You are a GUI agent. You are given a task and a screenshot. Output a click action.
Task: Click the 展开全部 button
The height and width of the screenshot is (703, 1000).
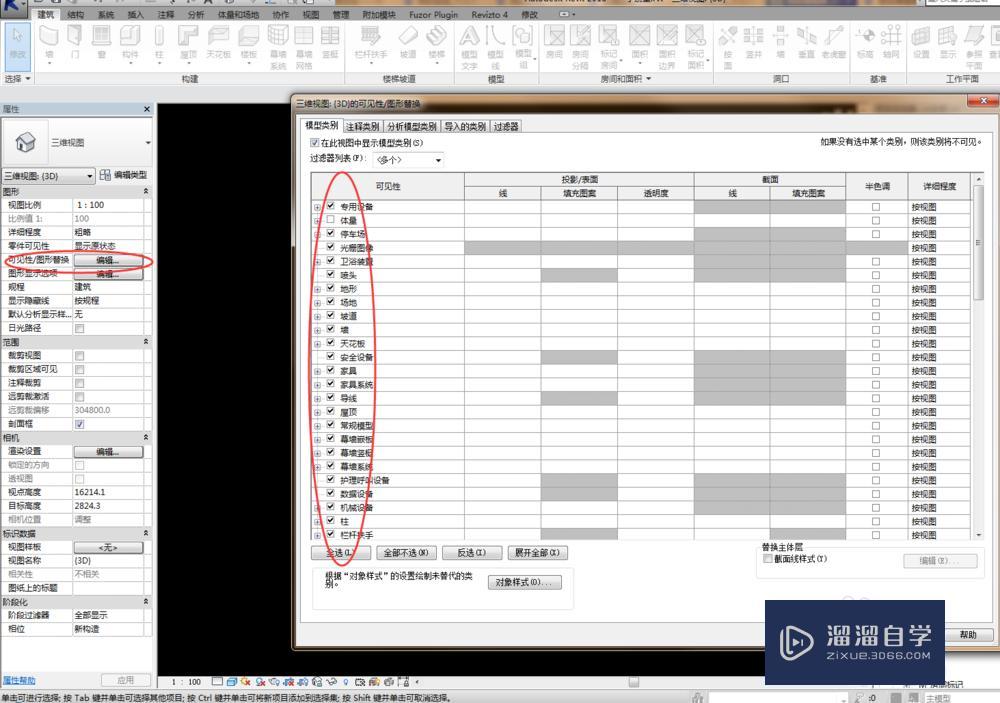pyautogui.click(x=538, y=552)
